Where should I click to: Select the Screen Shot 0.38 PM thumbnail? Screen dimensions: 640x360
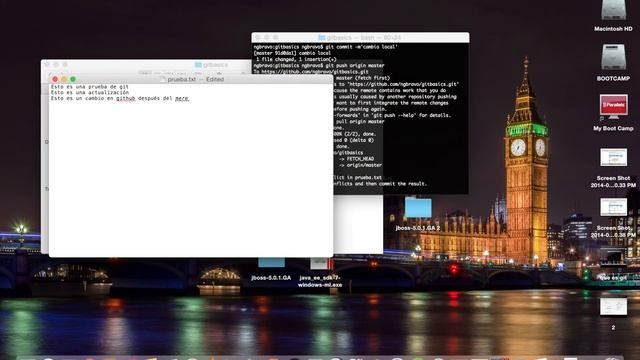pos(613,207)
